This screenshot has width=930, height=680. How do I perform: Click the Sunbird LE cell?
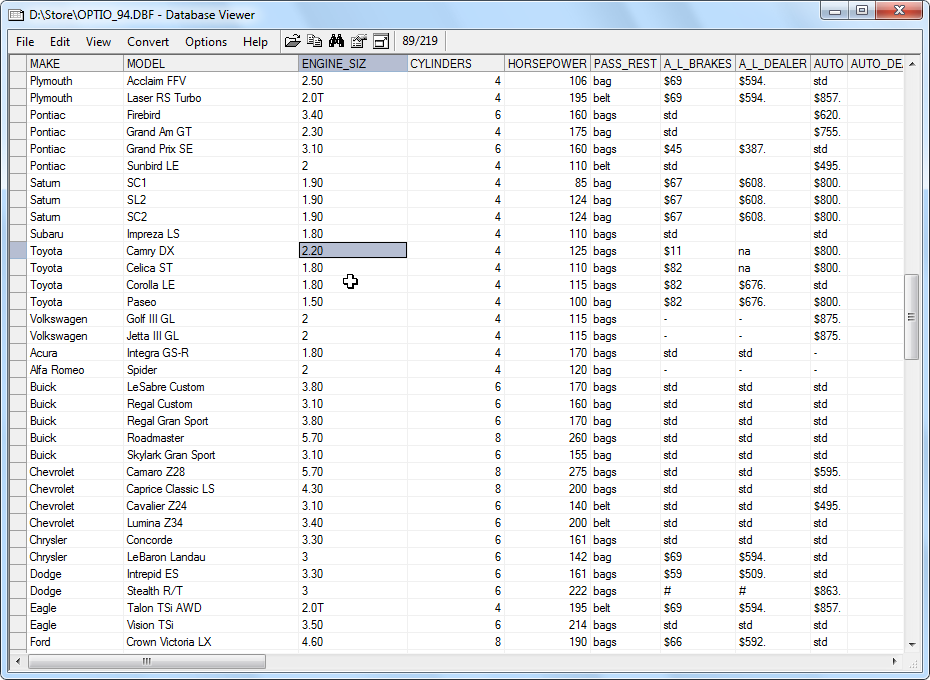click(211, 166)
